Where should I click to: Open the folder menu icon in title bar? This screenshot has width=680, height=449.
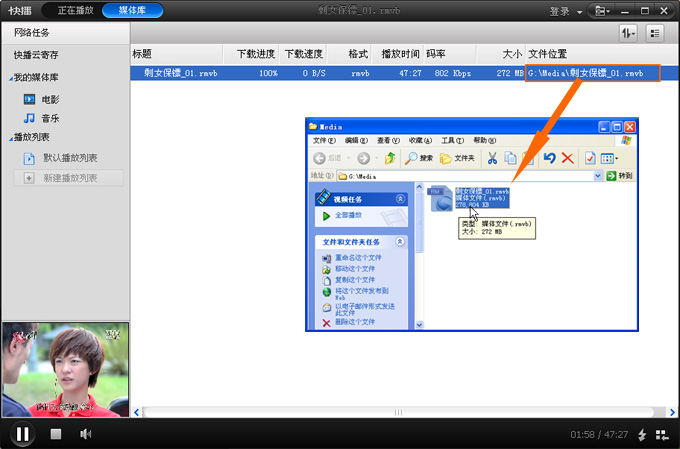pyautogui.click(x=602, y=11)
